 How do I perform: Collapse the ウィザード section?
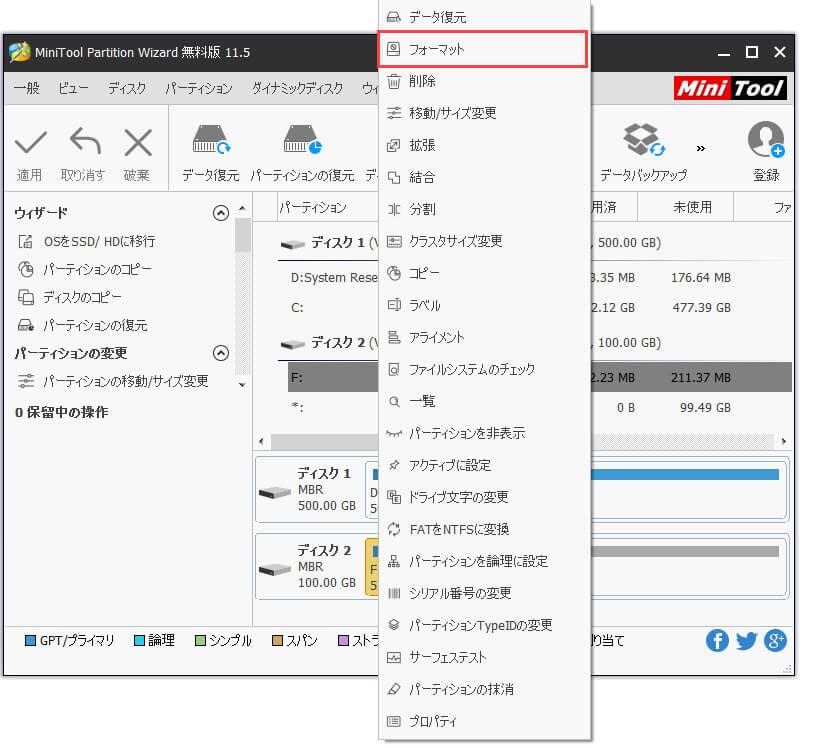coord(221,213)
